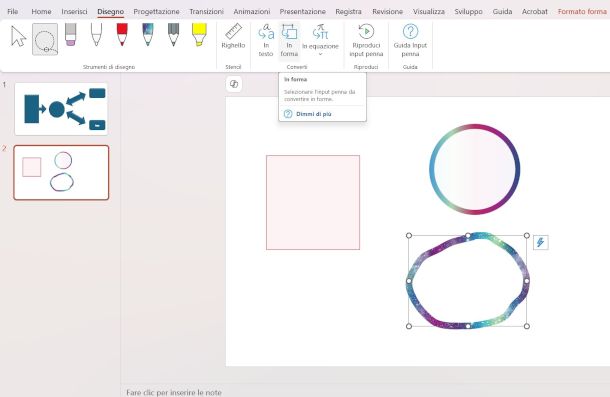Image resolution: width=610 pixels, height=397 pixels.
Task: Switch to the Progettazione tab
Action: 156,12
